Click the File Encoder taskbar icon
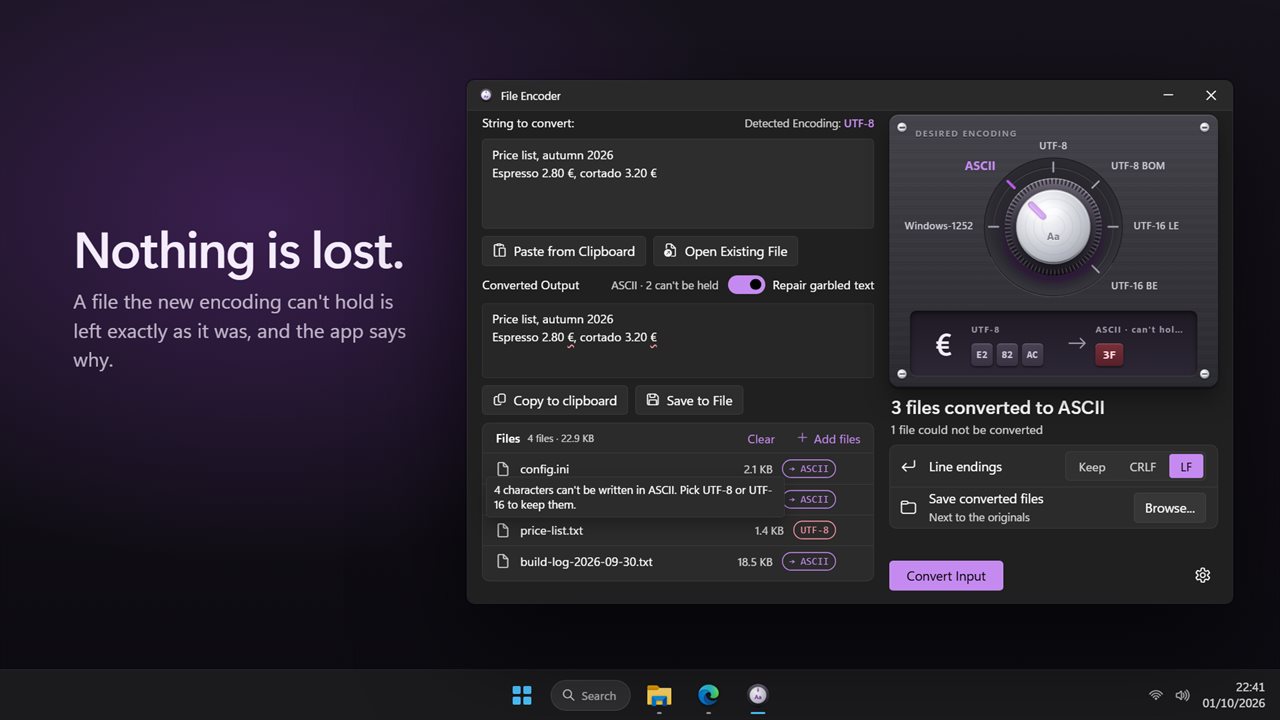Screen dimensions: 1280x720 point(758,695)
